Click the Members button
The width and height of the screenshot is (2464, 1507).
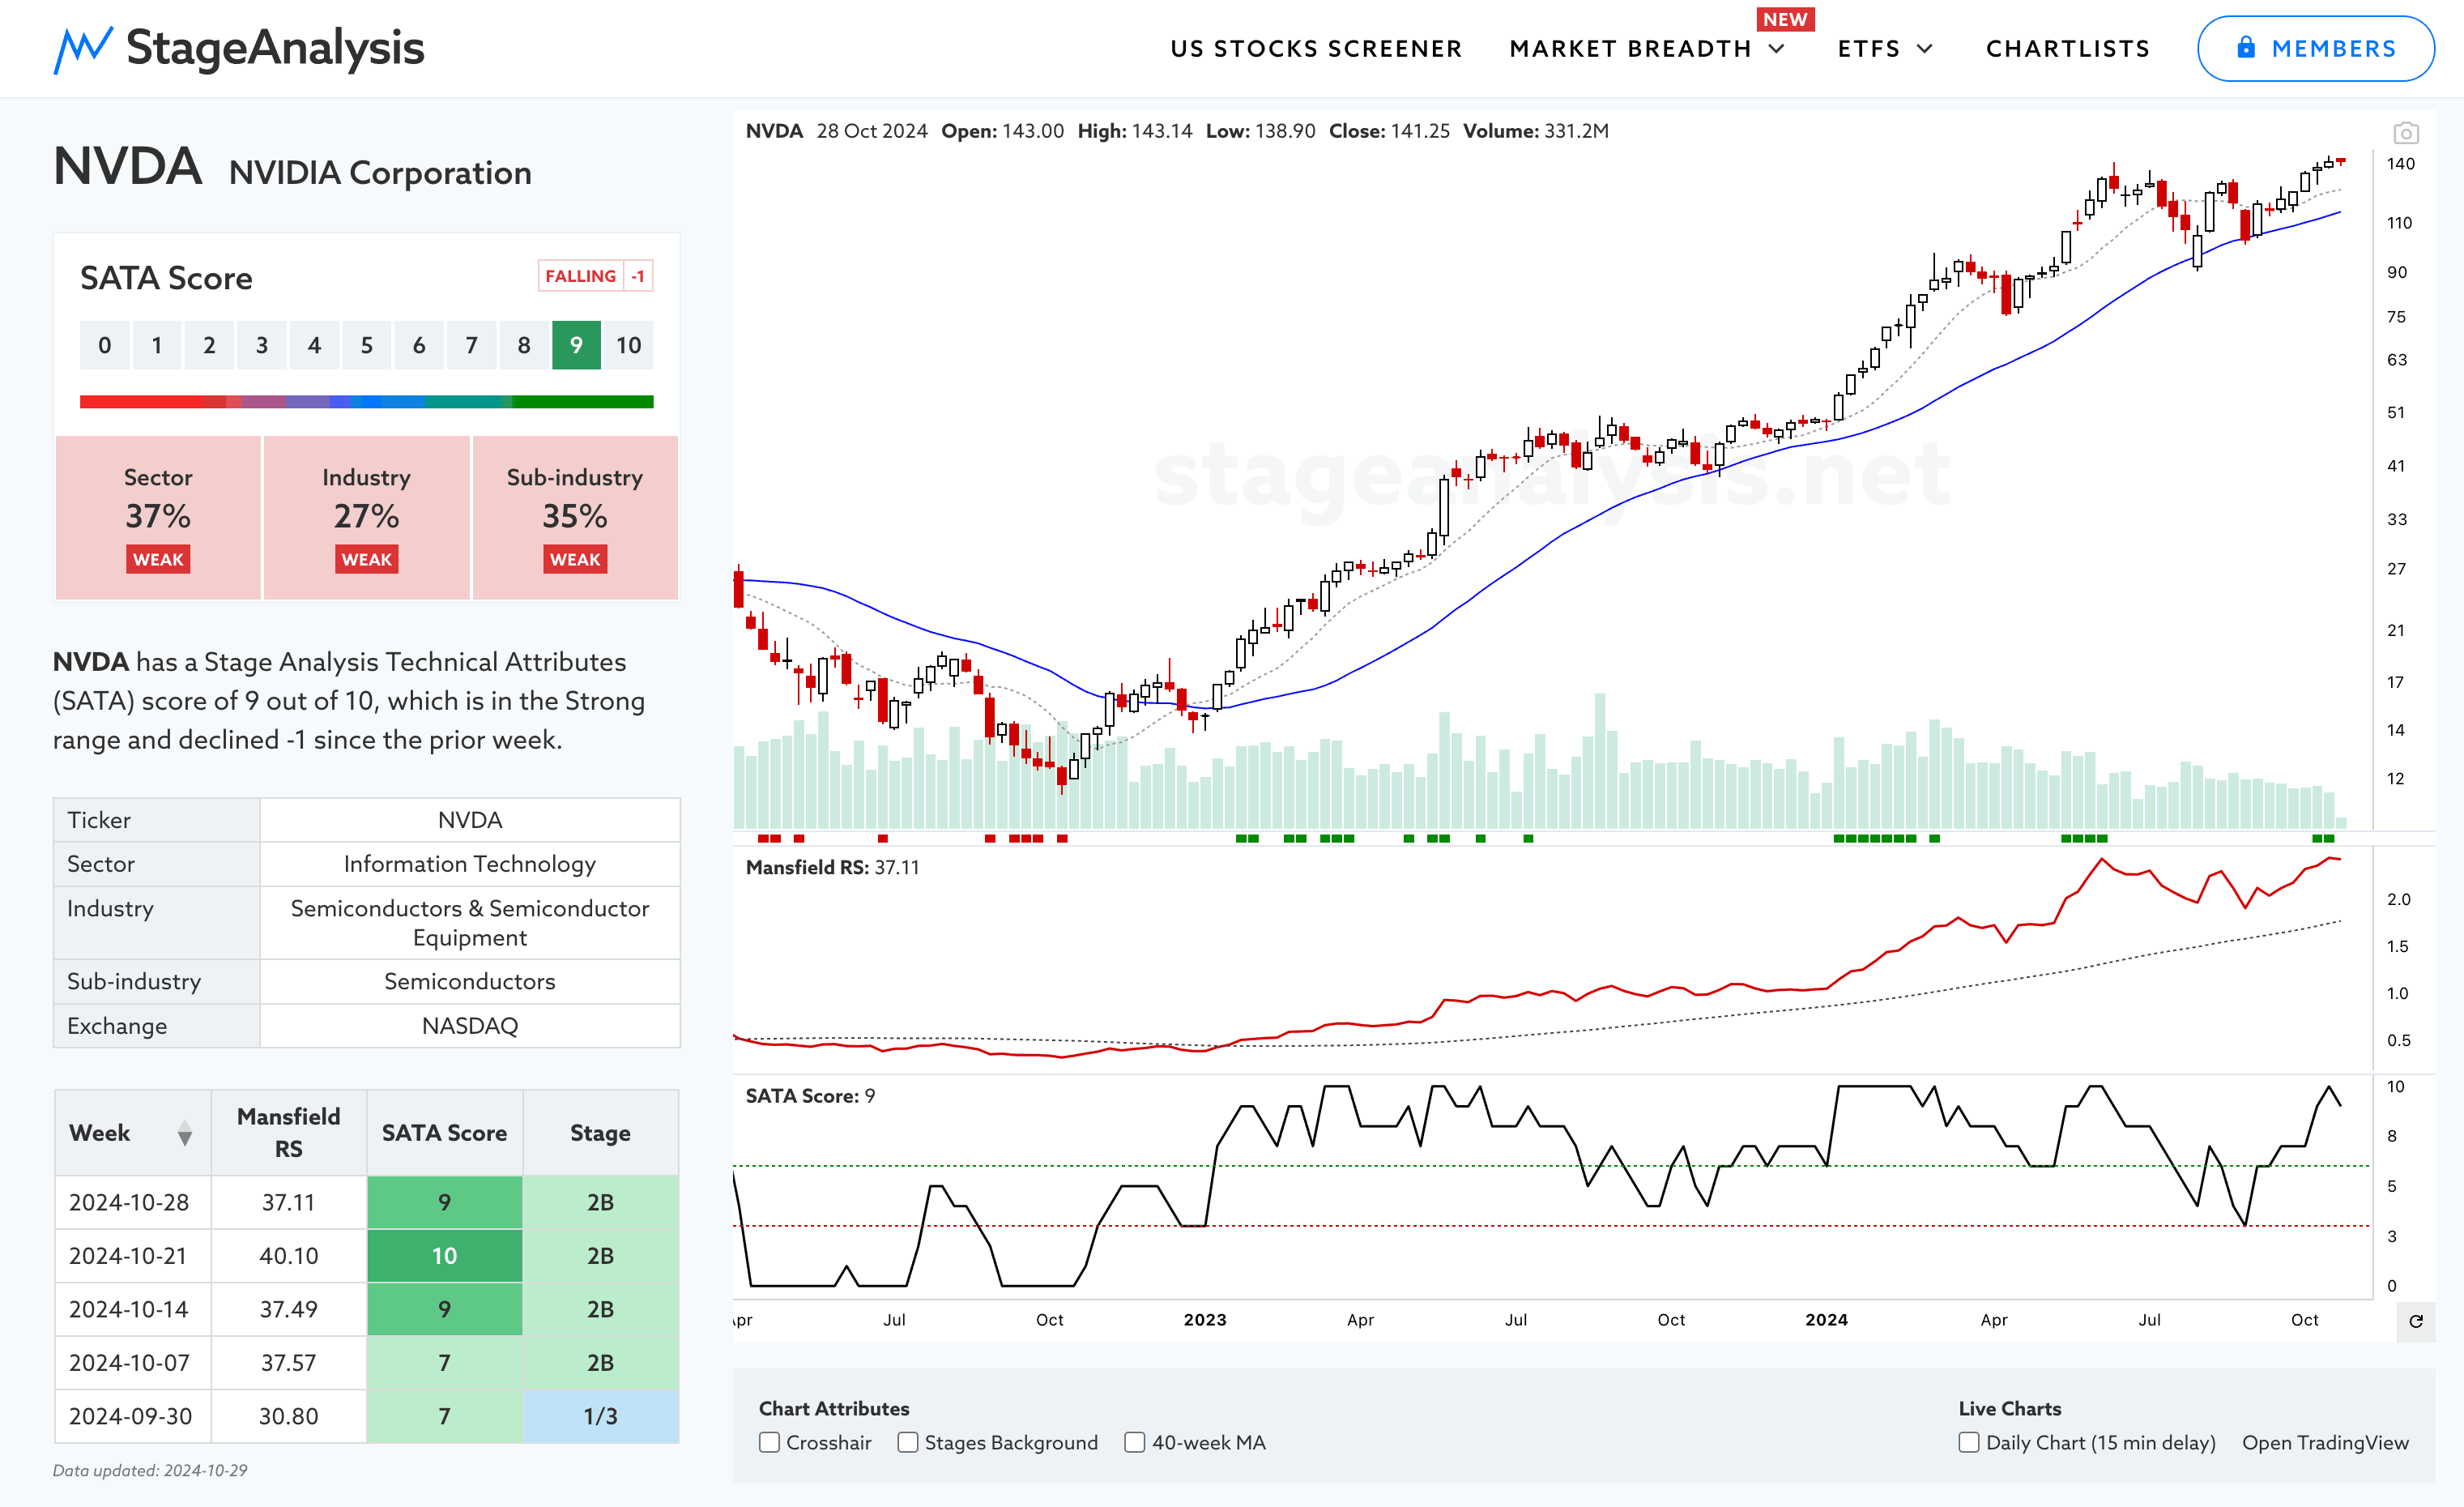point(2315,48)
